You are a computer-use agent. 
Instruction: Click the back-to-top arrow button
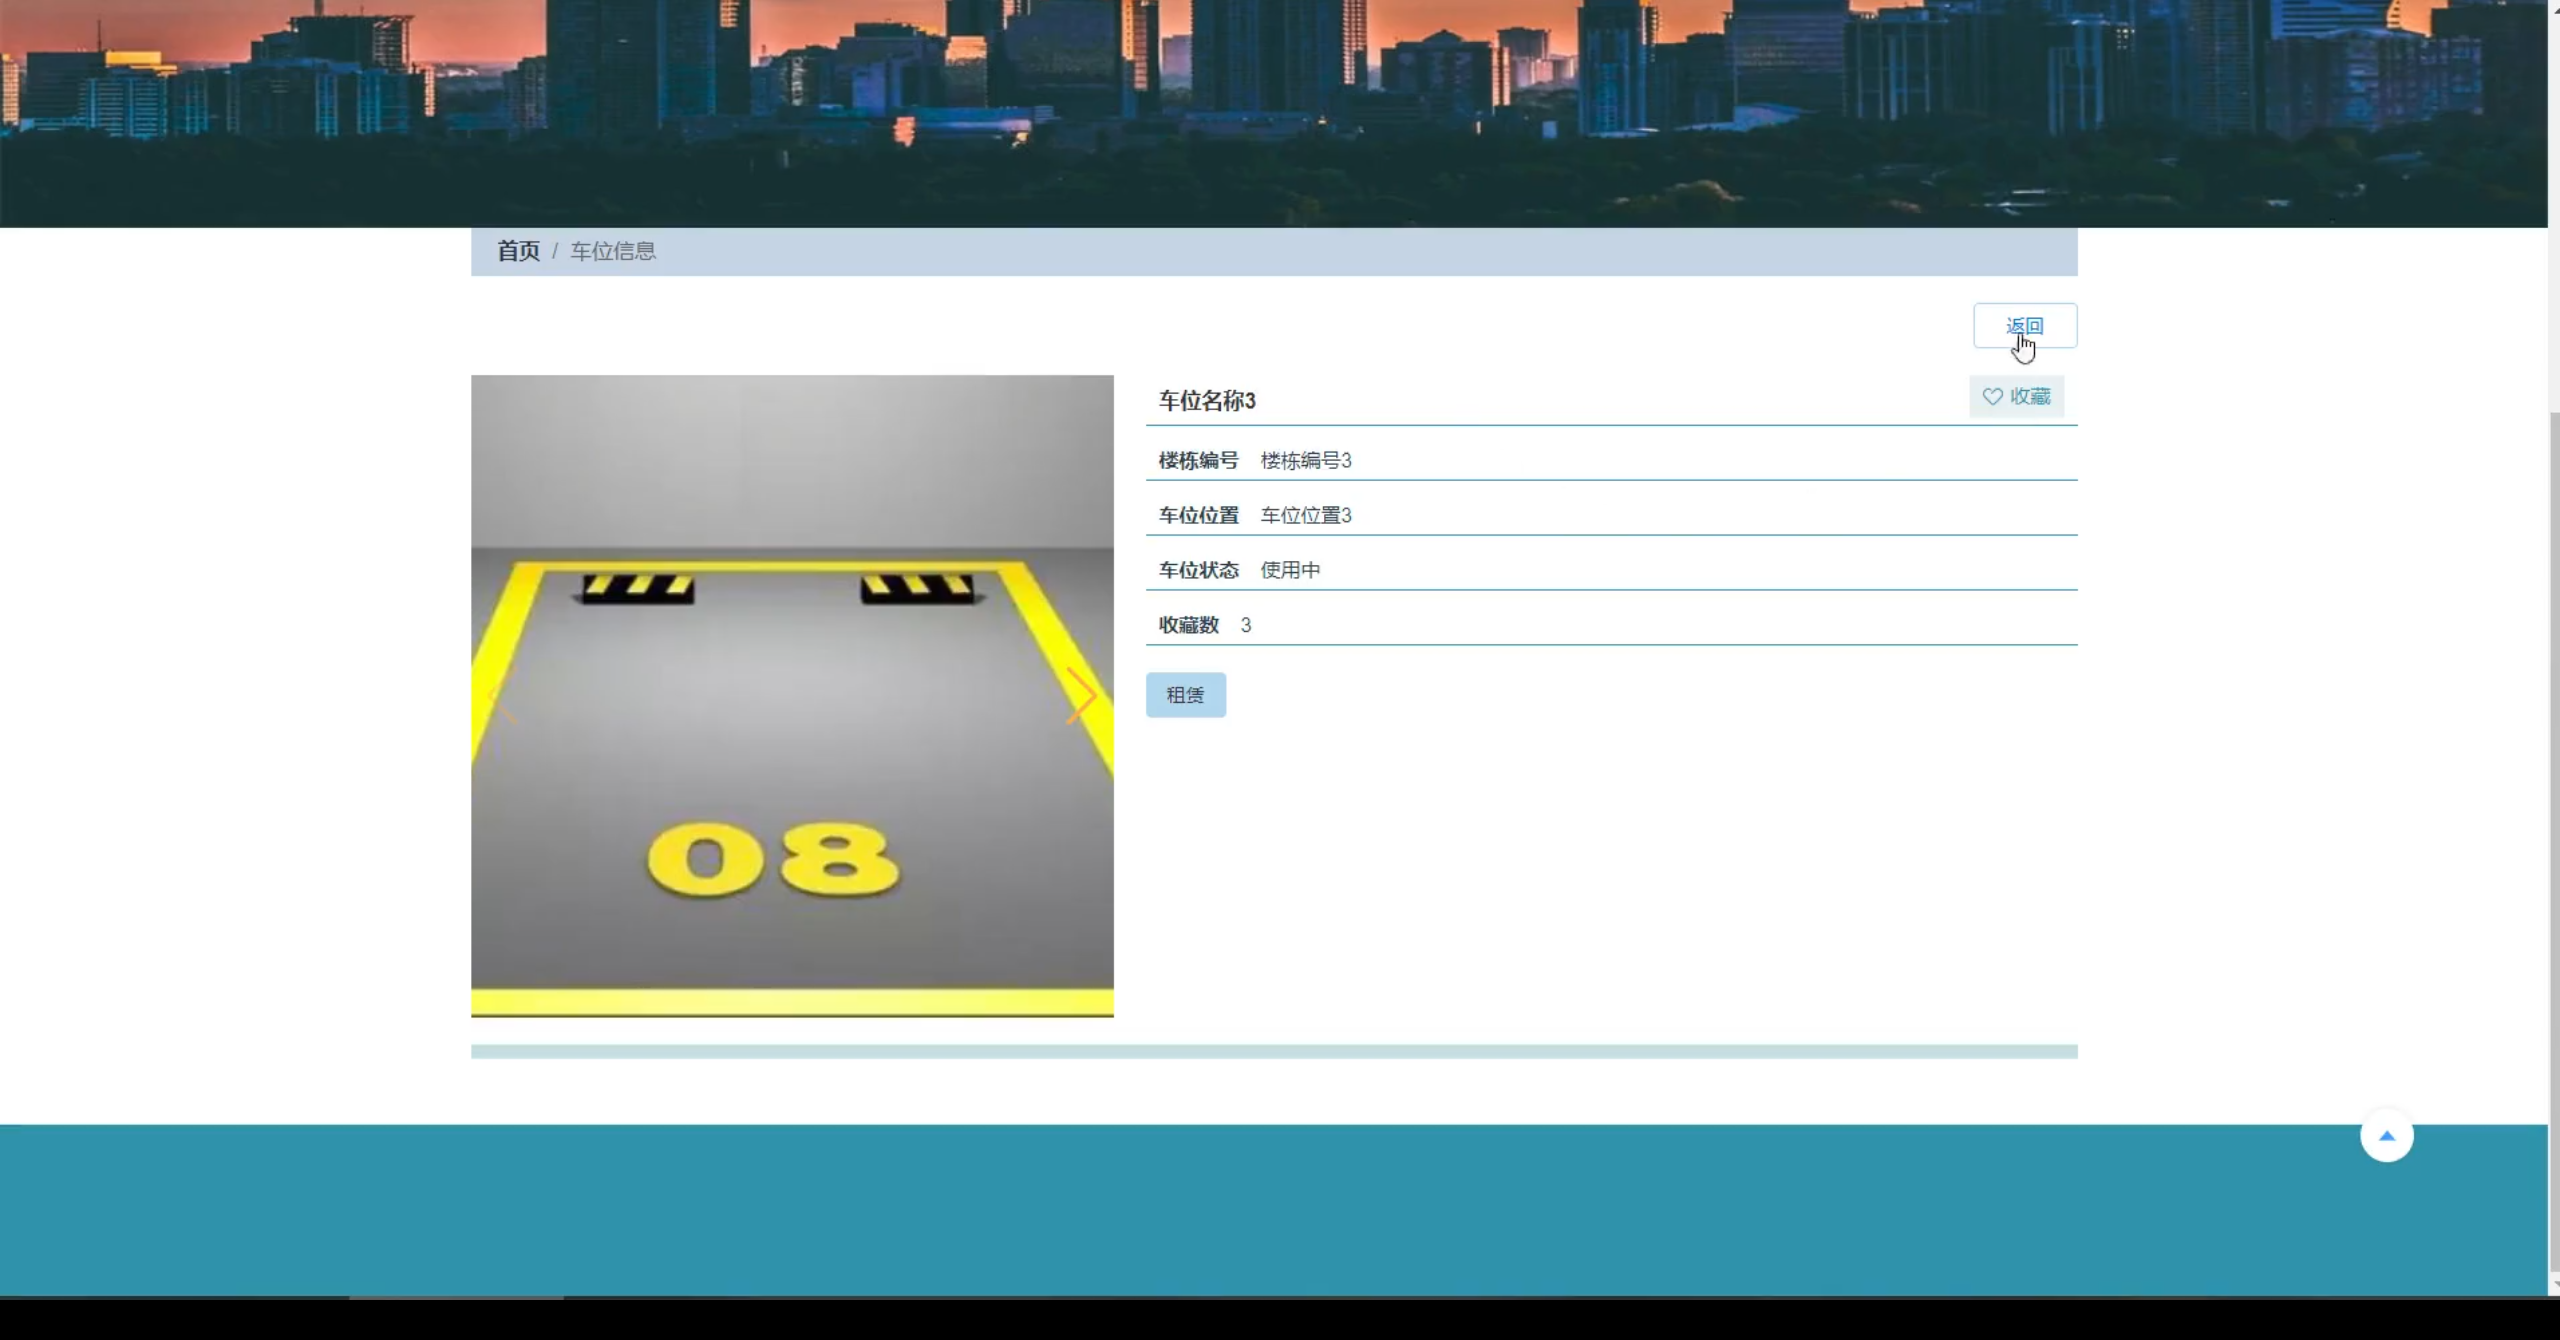click(x=2386, y=1136)
